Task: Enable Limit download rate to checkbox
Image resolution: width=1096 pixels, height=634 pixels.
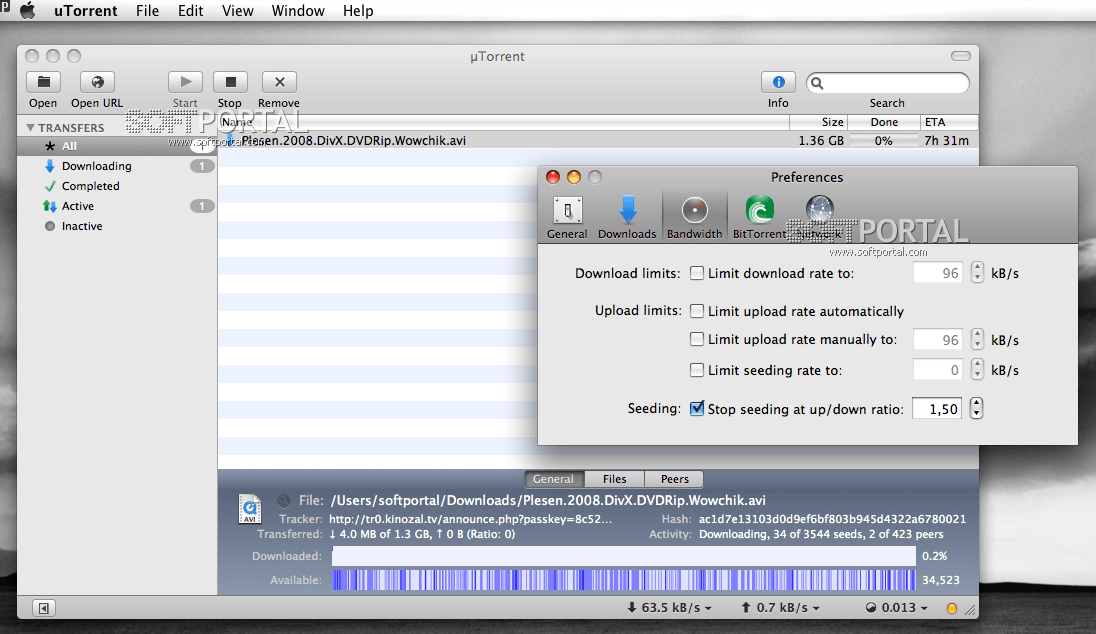Action: (x=697, y=273)
